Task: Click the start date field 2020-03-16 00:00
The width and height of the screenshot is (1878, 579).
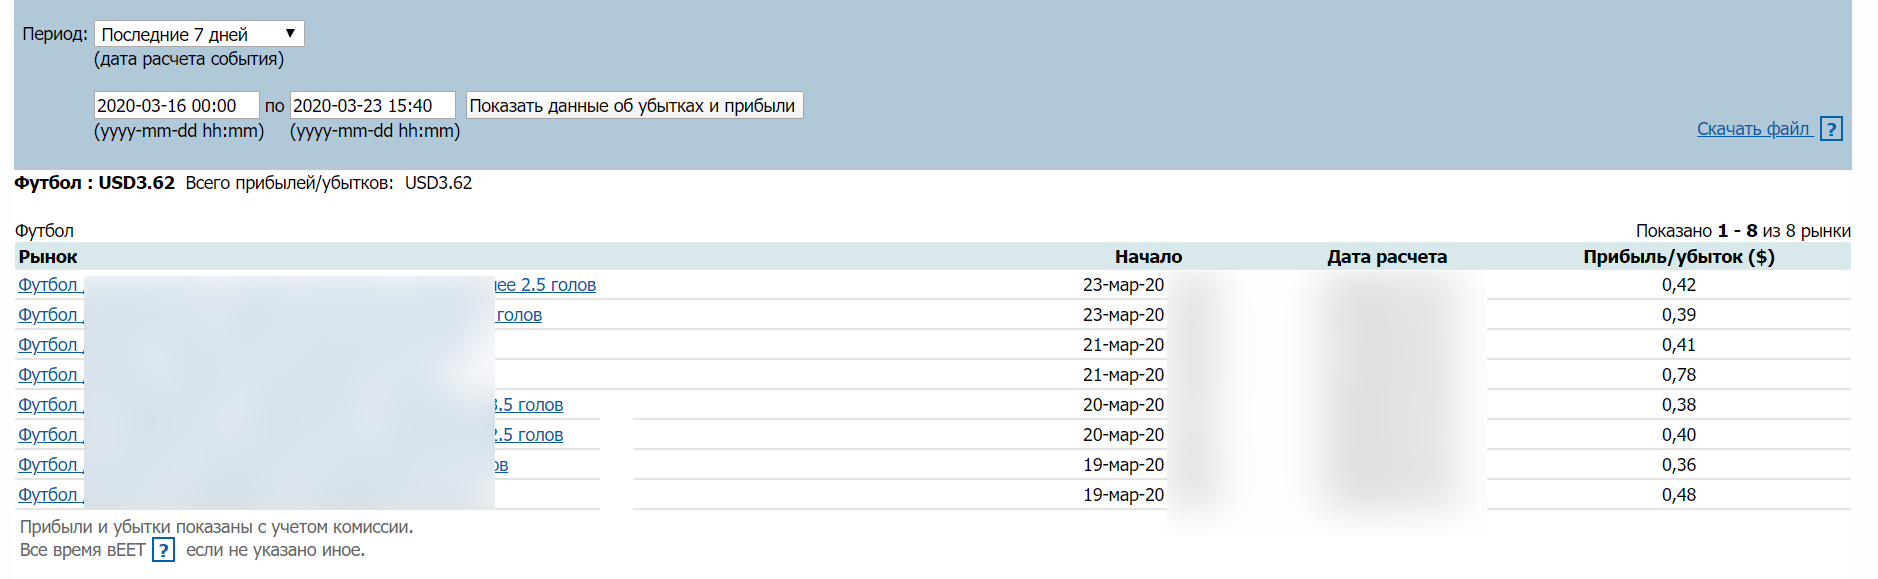Action: point(176,106)
